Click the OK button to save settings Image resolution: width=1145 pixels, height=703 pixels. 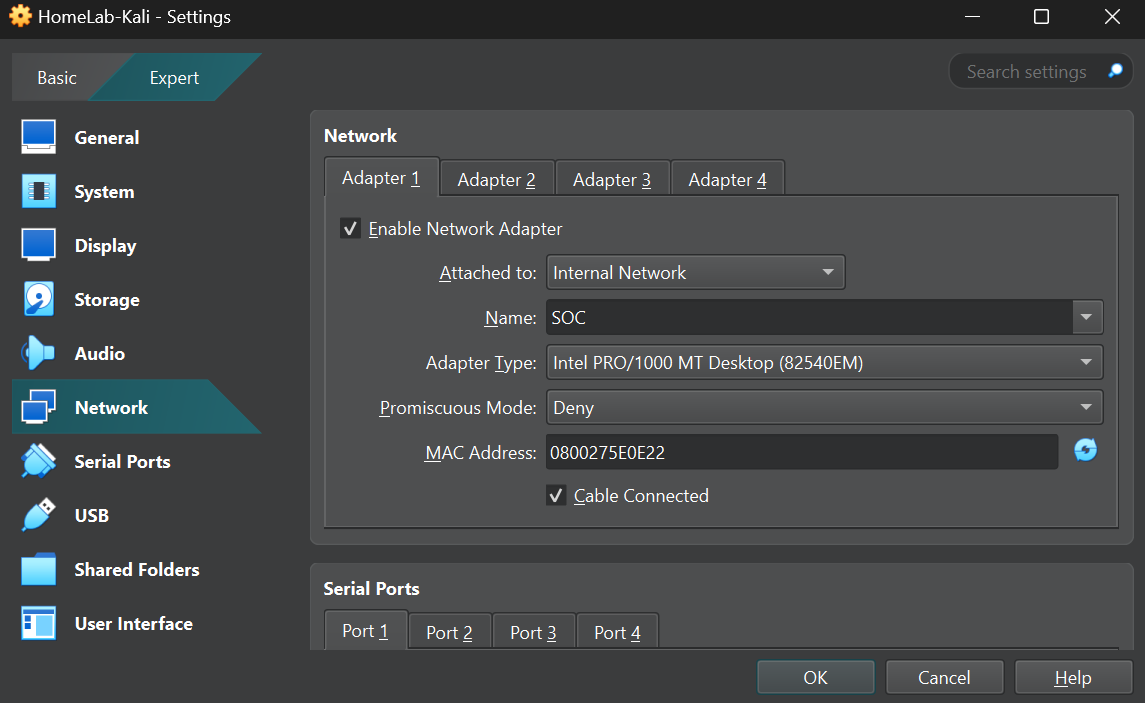tap(815, 677)
